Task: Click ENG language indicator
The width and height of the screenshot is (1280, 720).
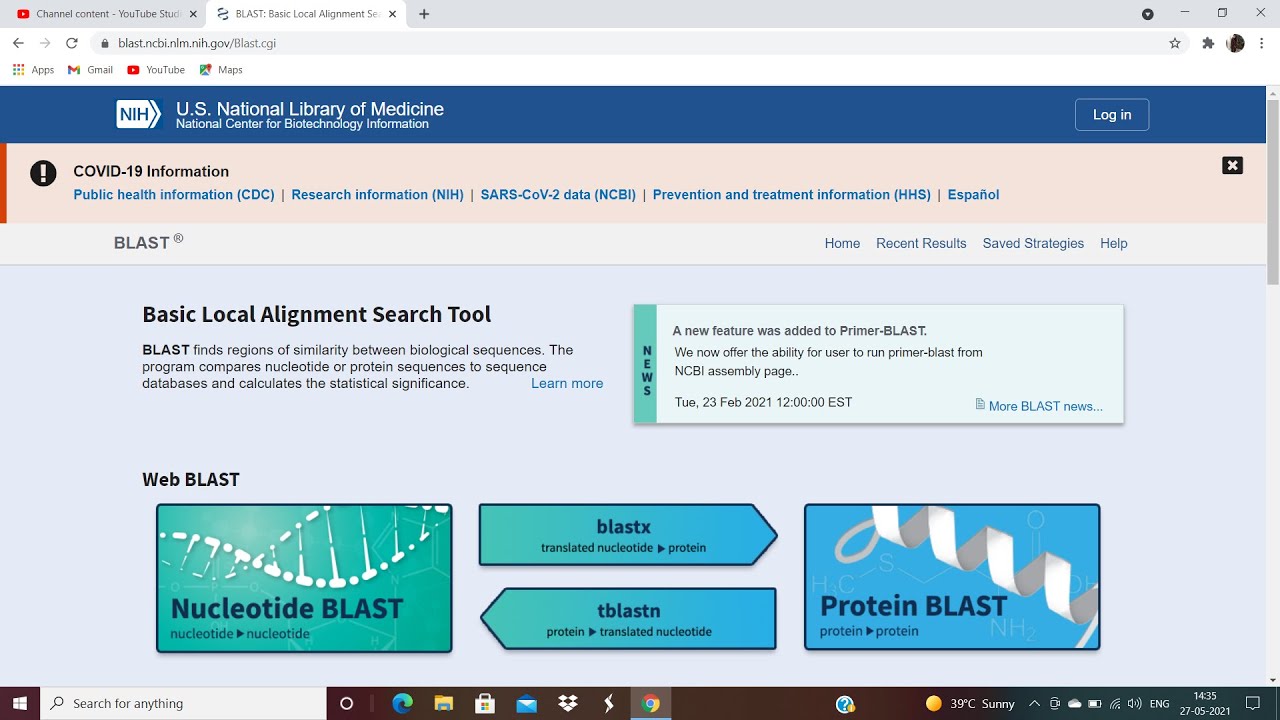Action: (1160, 704)
